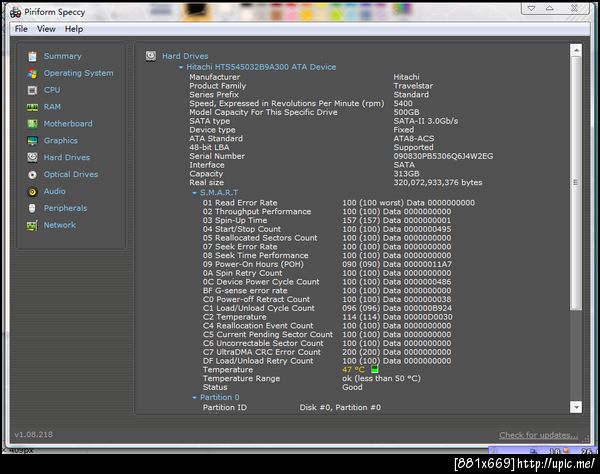Open the File menu

[21, 29]
